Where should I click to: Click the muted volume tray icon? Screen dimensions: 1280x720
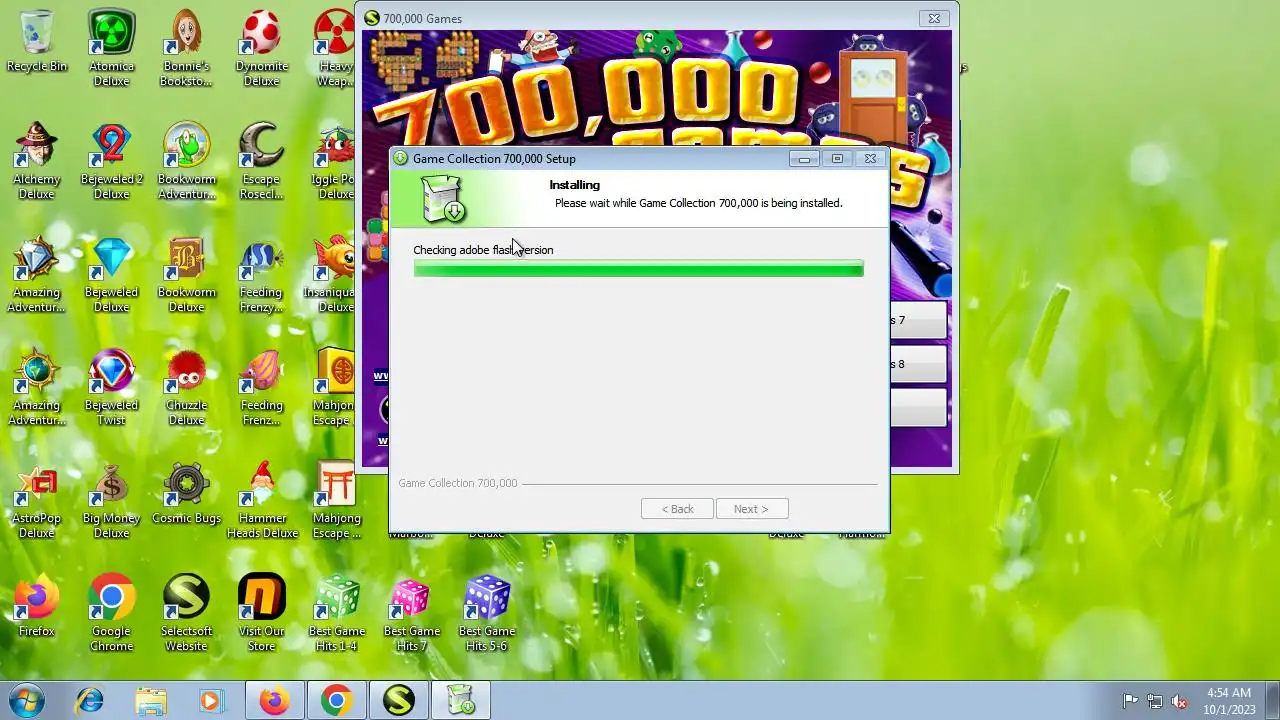[x=1179, y=701]
